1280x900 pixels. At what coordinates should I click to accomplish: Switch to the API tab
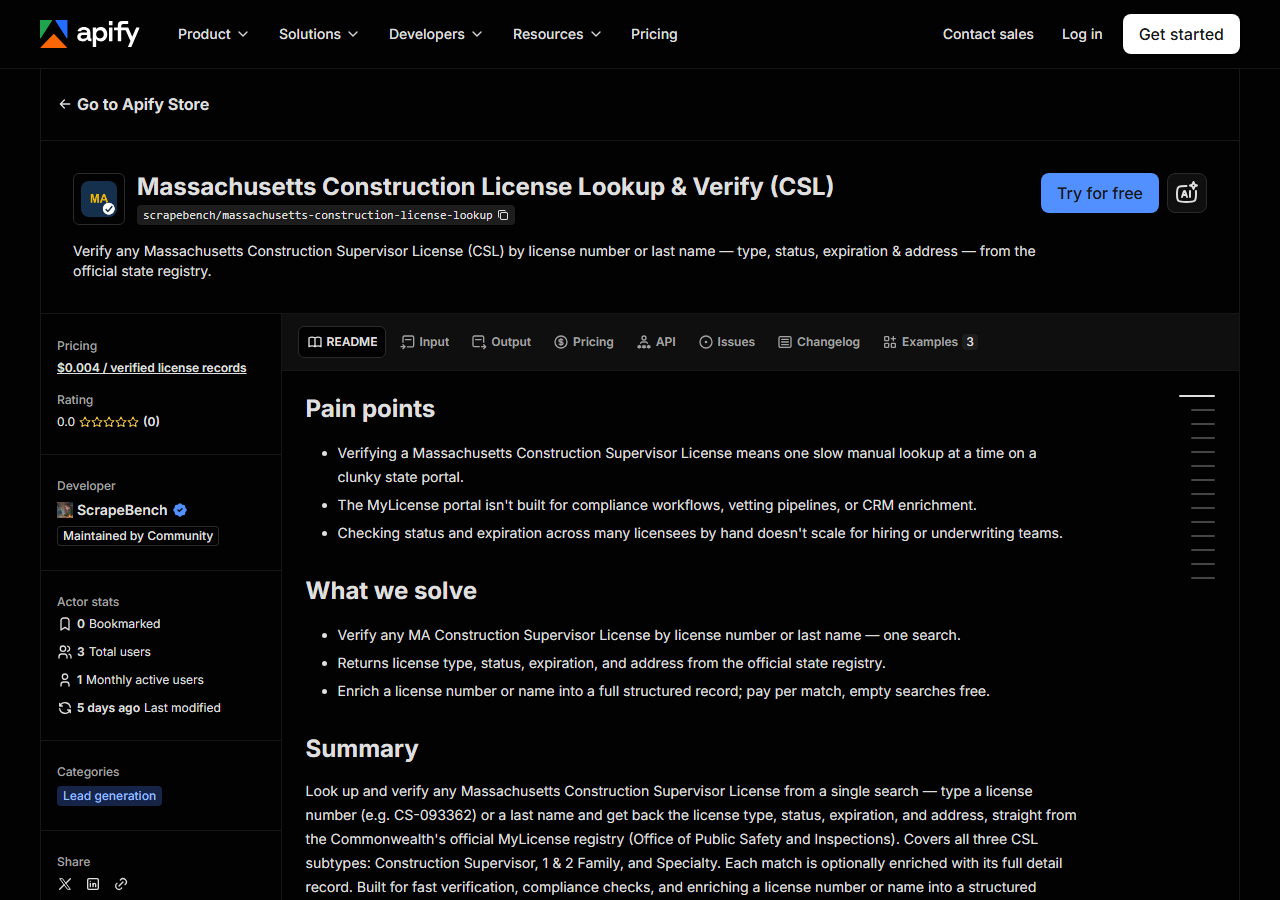(657, 342)
